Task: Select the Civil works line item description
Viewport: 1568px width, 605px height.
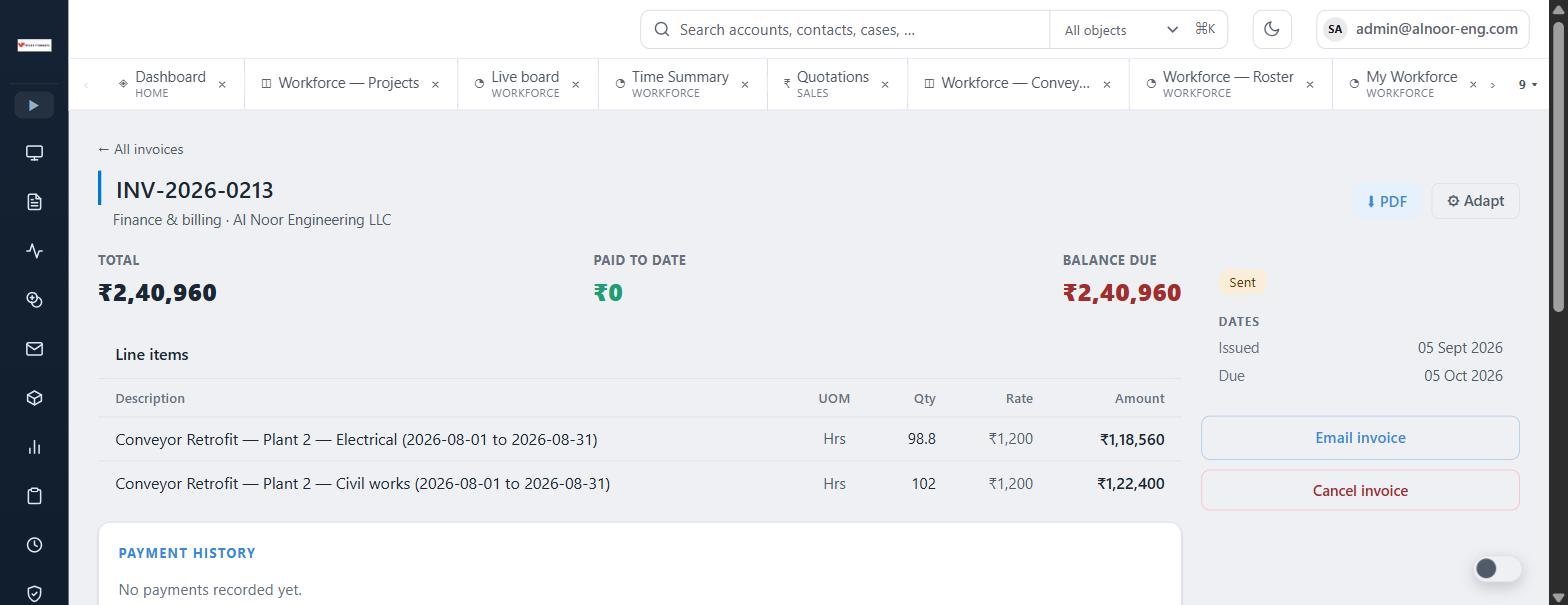Action: click(x=362, y=484)
